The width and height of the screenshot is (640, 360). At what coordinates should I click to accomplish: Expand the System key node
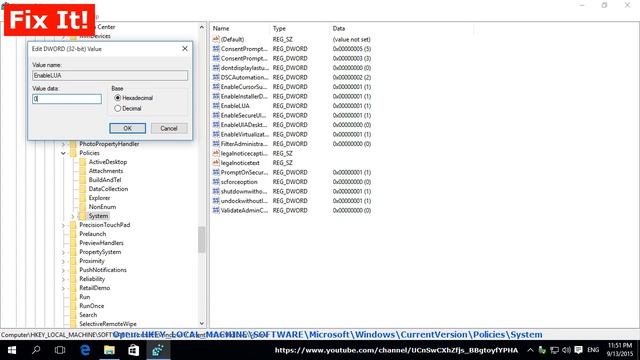tap(73, 216)
